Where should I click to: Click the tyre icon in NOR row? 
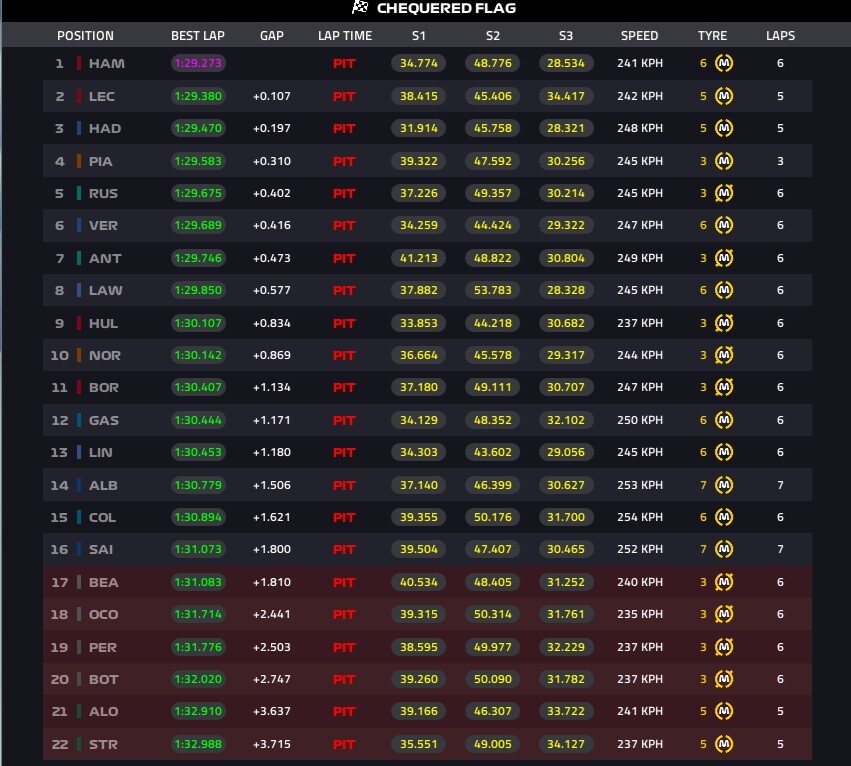tap(723, 355)
